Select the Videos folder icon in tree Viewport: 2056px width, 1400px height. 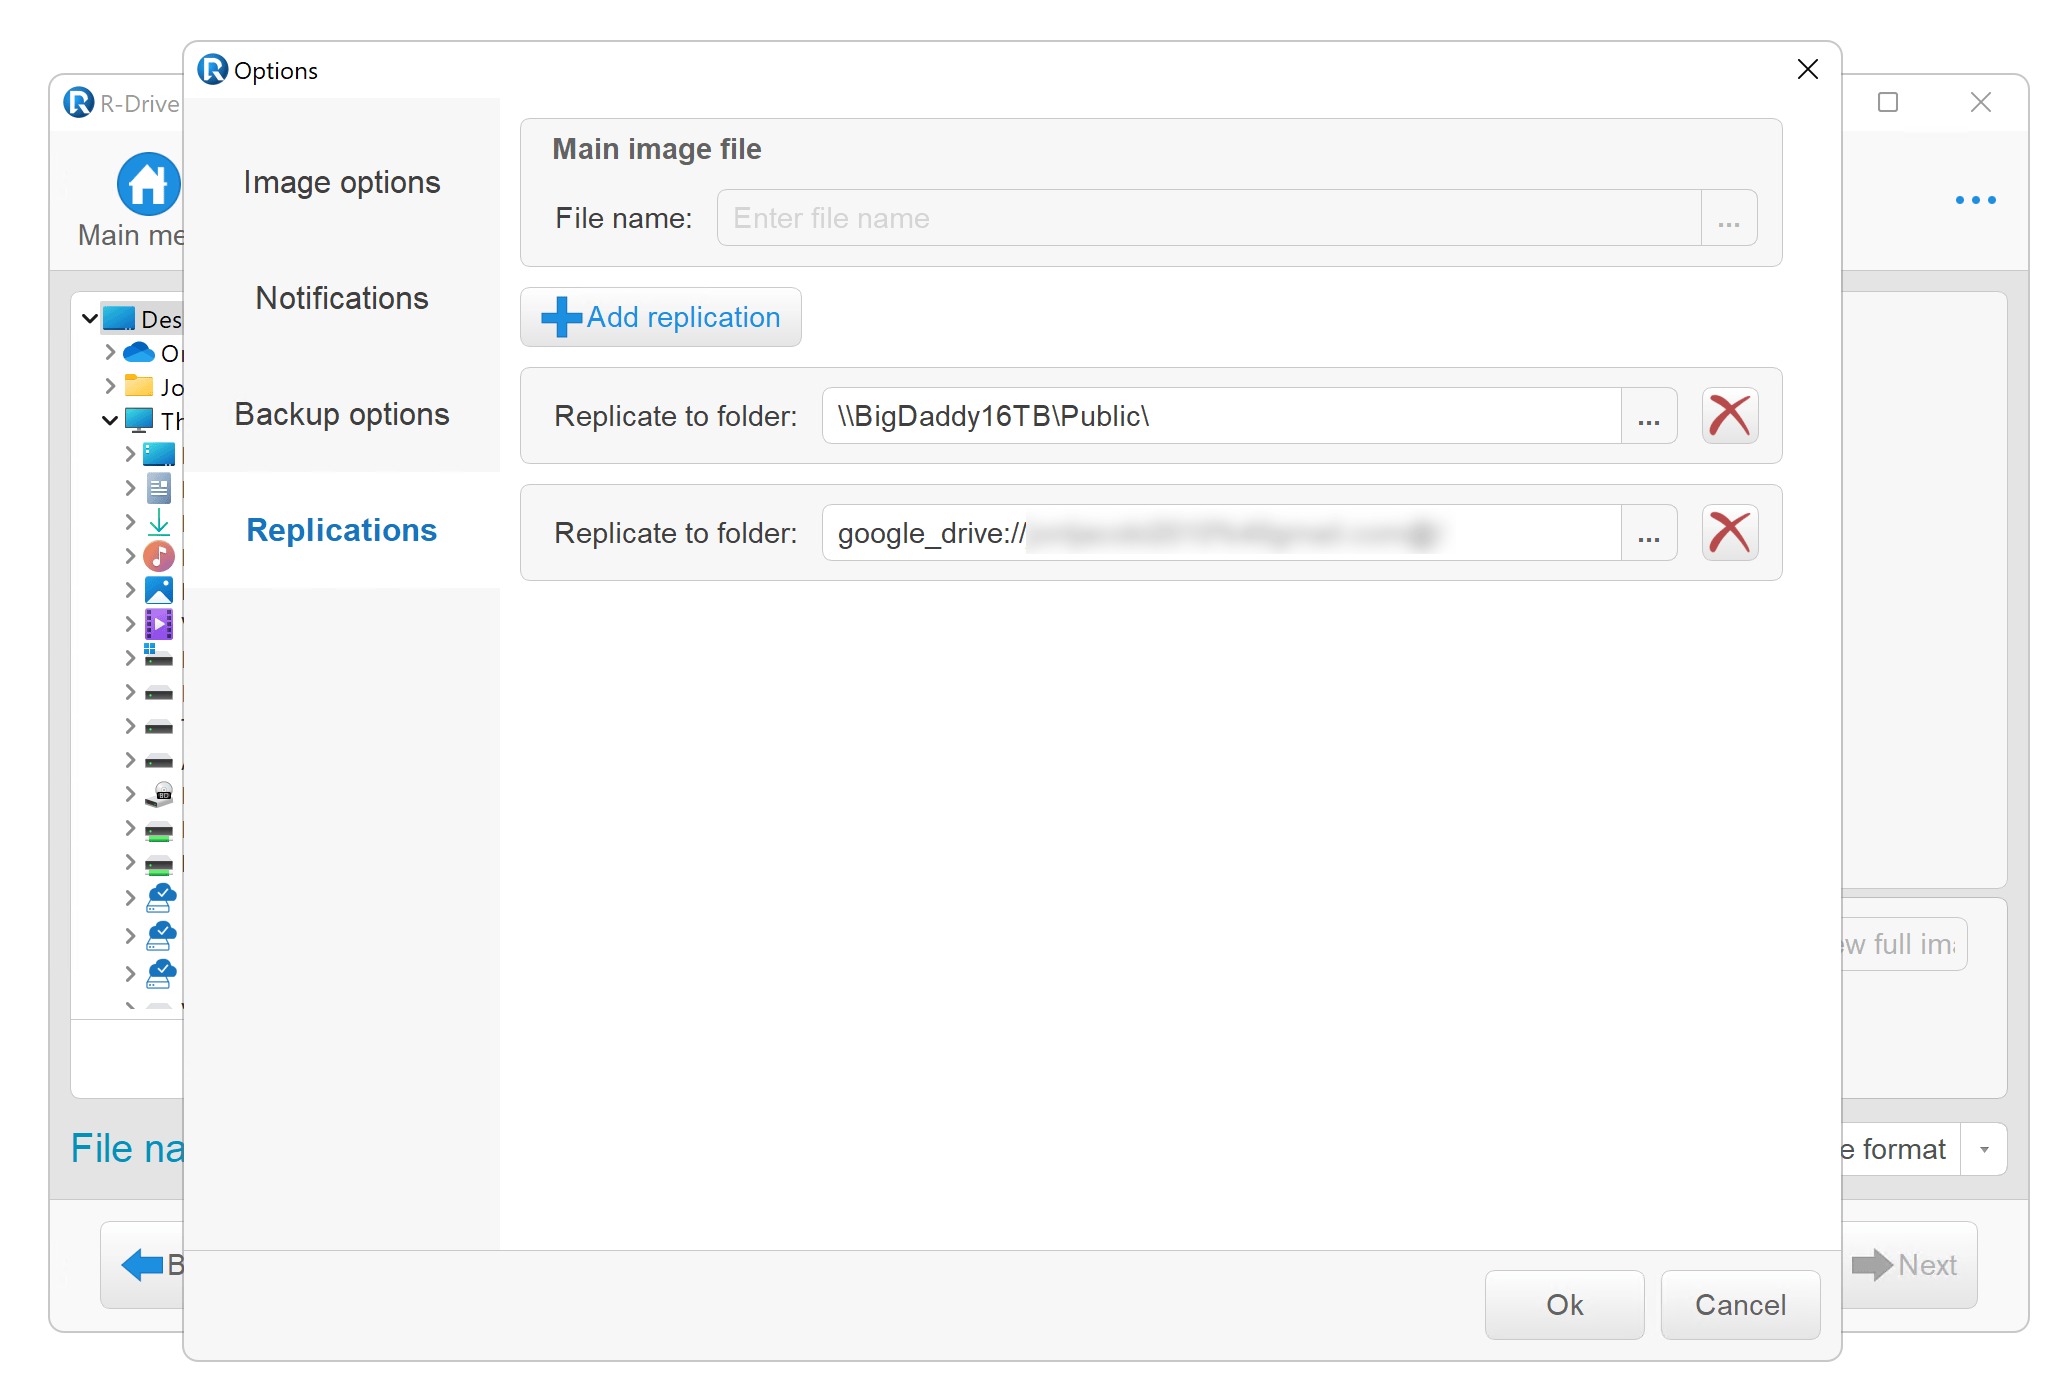coord(159,624)
